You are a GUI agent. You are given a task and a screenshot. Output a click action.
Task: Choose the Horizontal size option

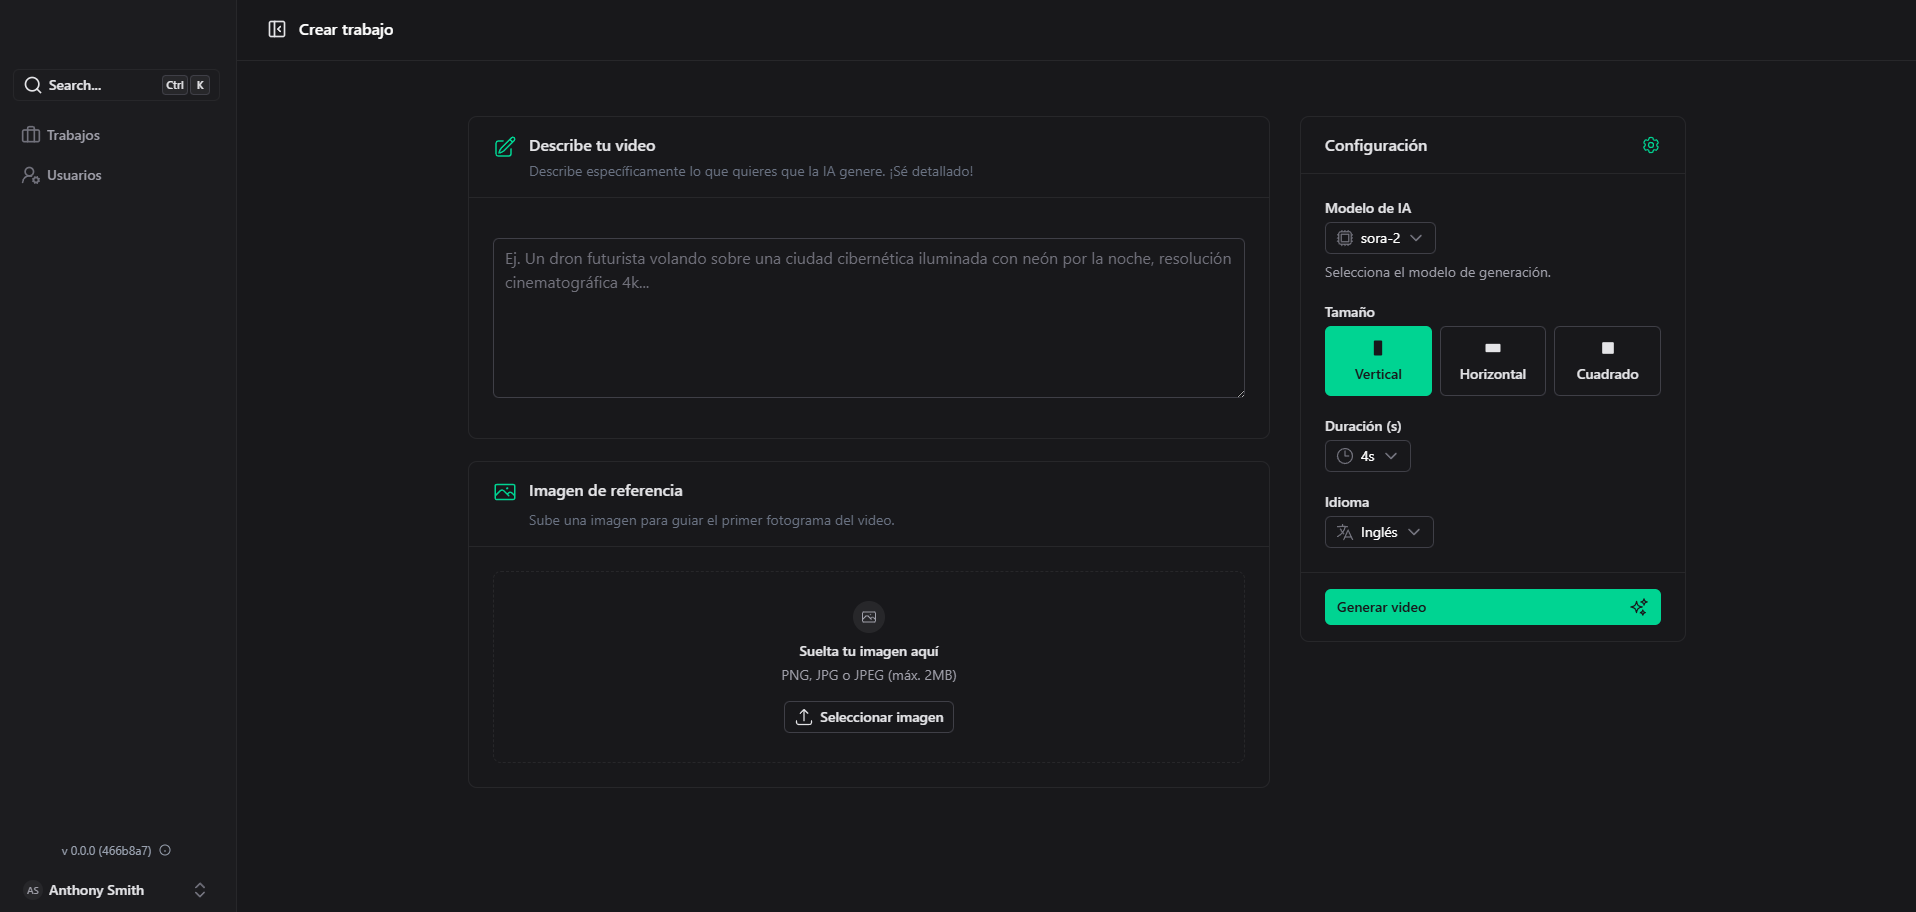(x=1493, y=361)
